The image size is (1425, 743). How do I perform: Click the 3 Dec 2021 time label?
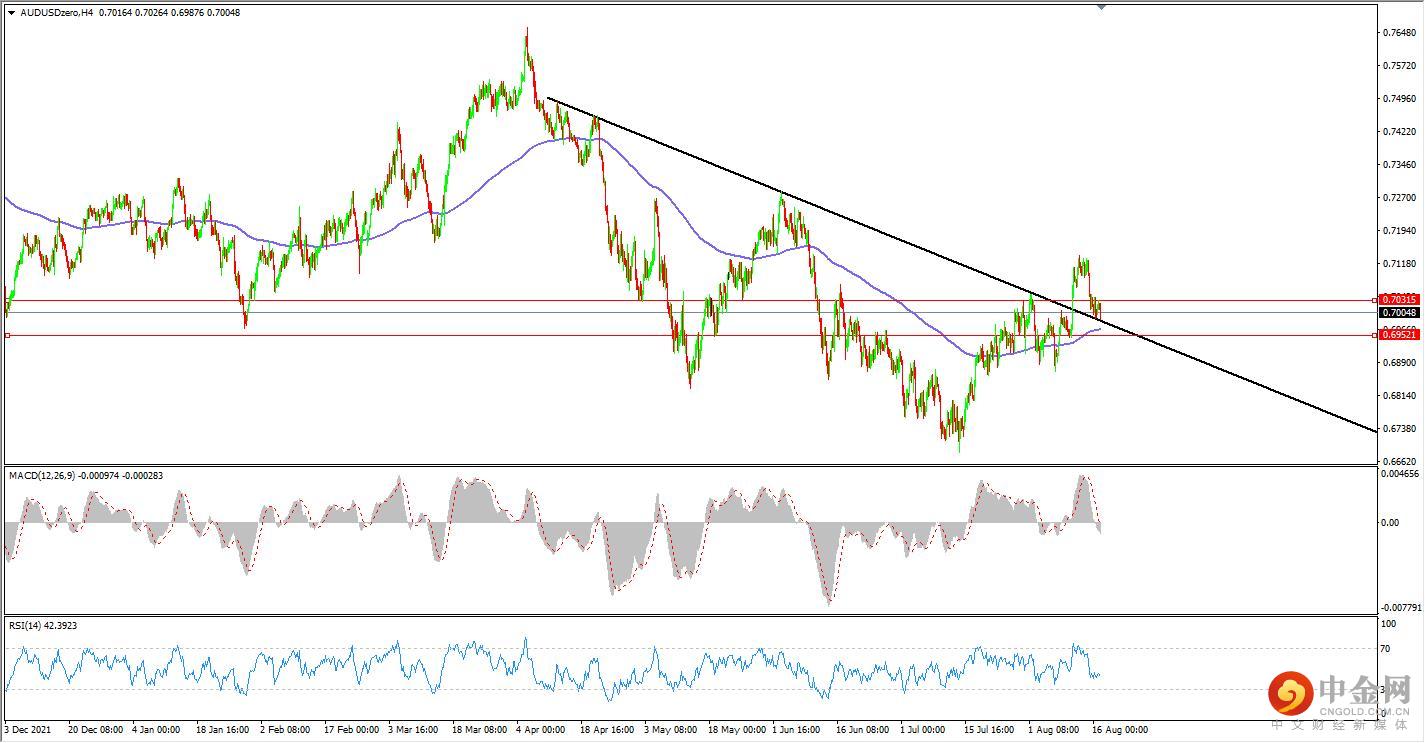(28, 729)
